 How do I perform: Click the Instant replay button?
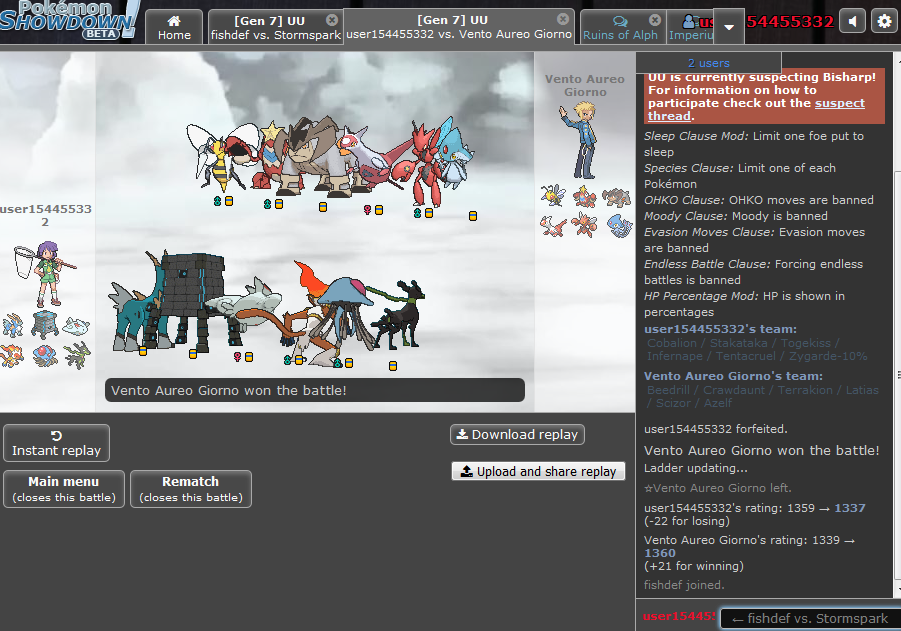[x=56, y=443]
